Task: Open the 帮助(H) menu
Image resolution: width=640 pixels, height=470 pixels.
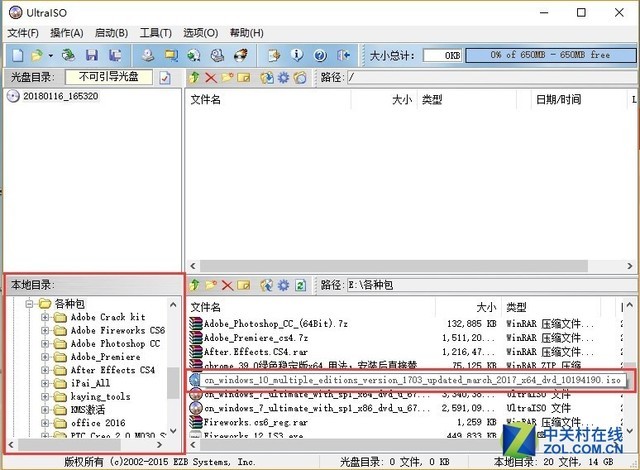Action: [247, 33]
